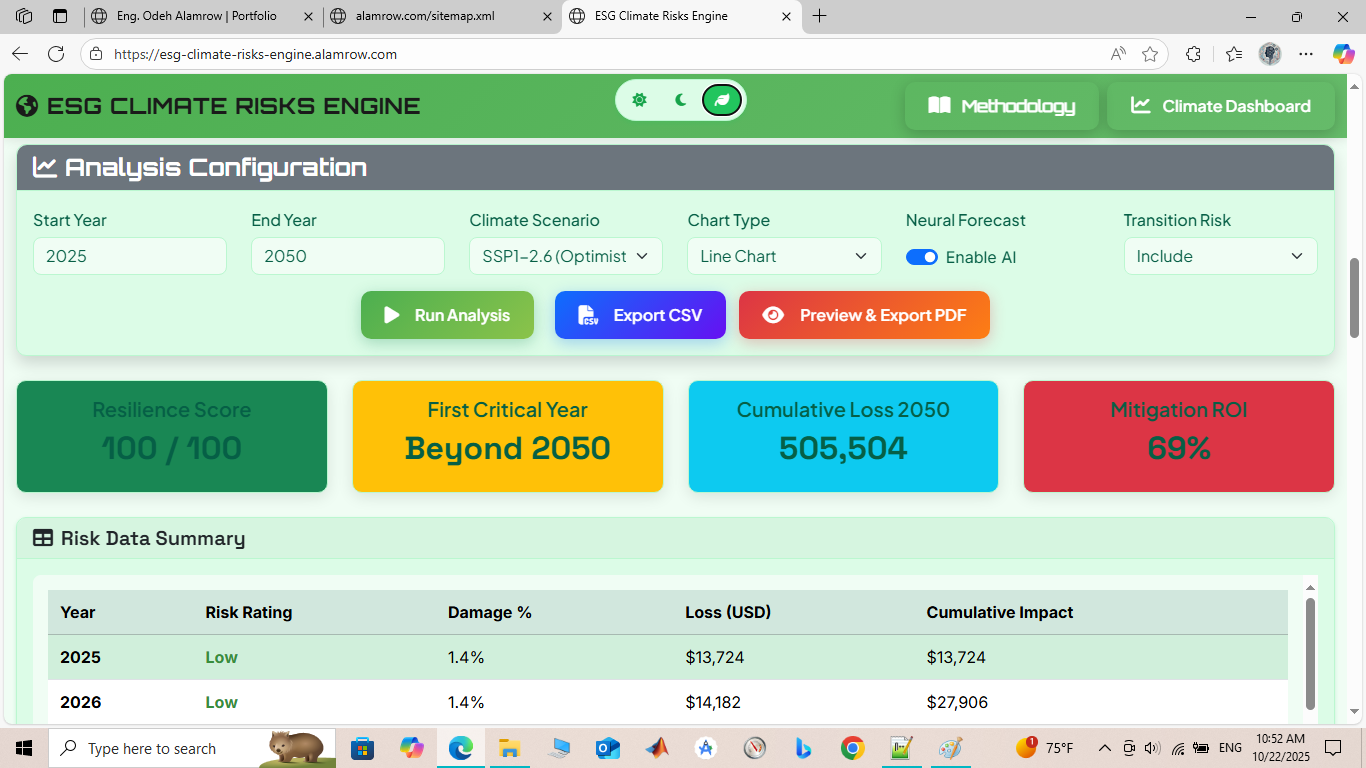Click the Run Analysis button
1366x768 pixels.
[447, 315]
